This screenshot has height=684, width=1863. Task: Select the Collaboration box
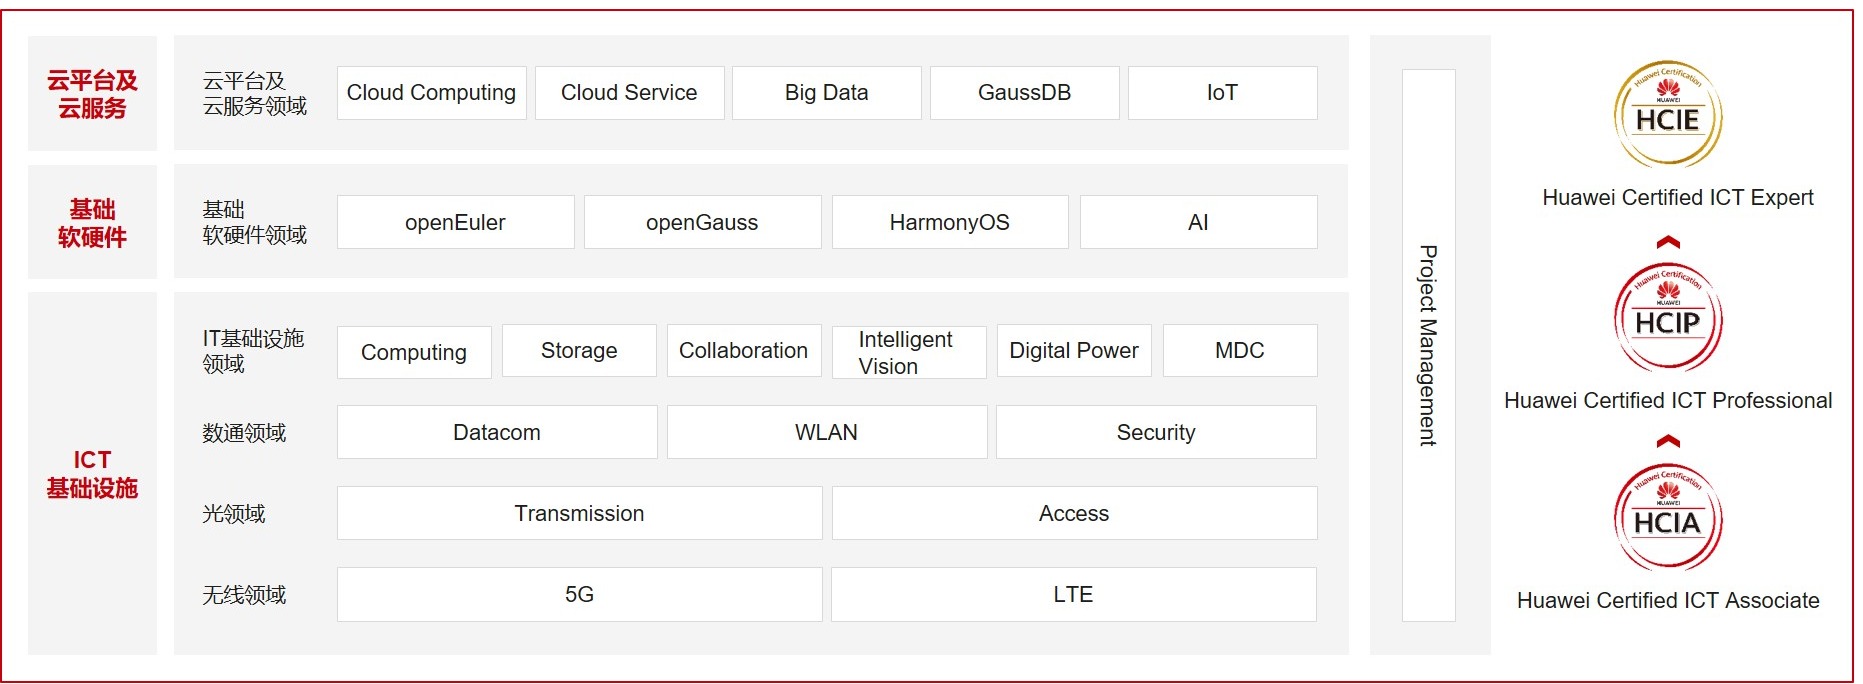pos(744,351)
